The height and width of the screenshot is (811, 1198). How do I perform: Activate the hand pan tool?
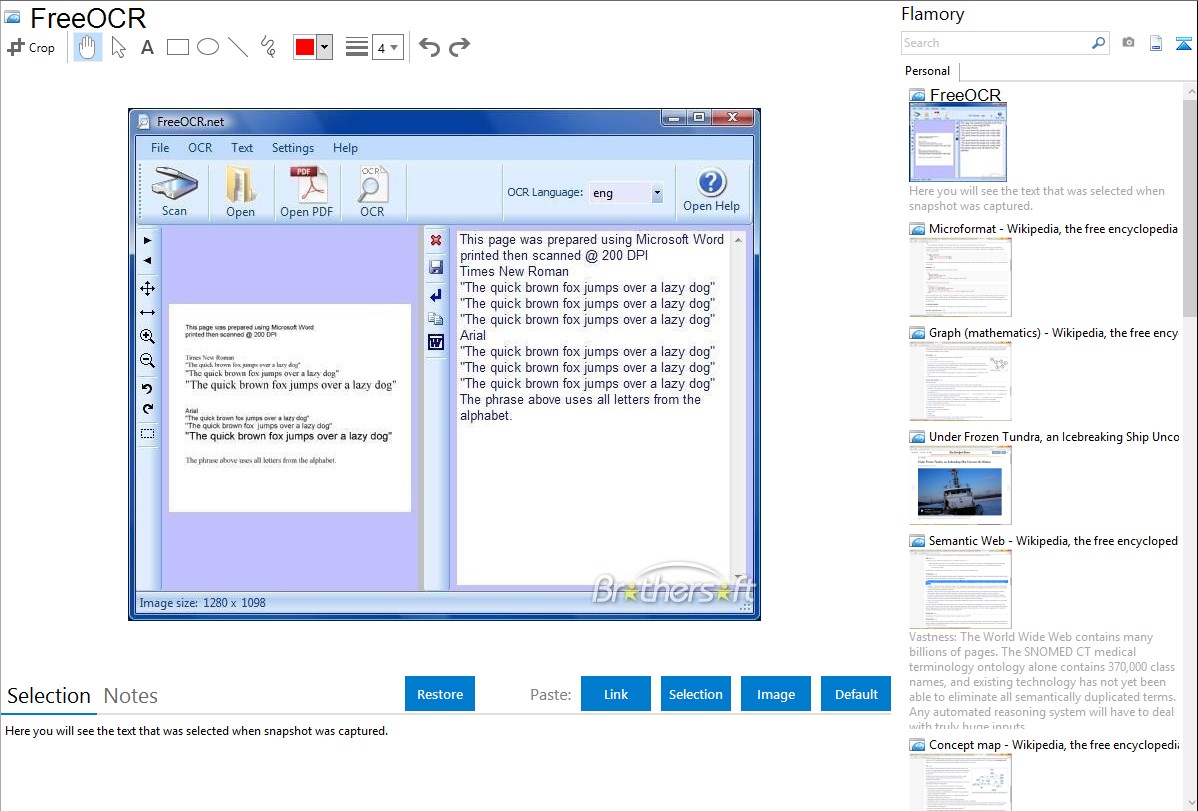(x=87, y=47)
